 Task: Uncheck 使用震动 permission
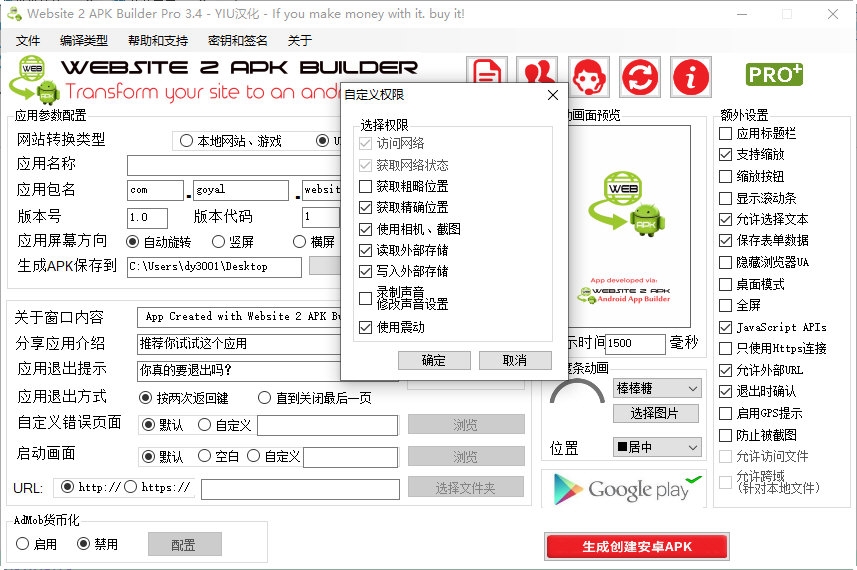point(365,327)
